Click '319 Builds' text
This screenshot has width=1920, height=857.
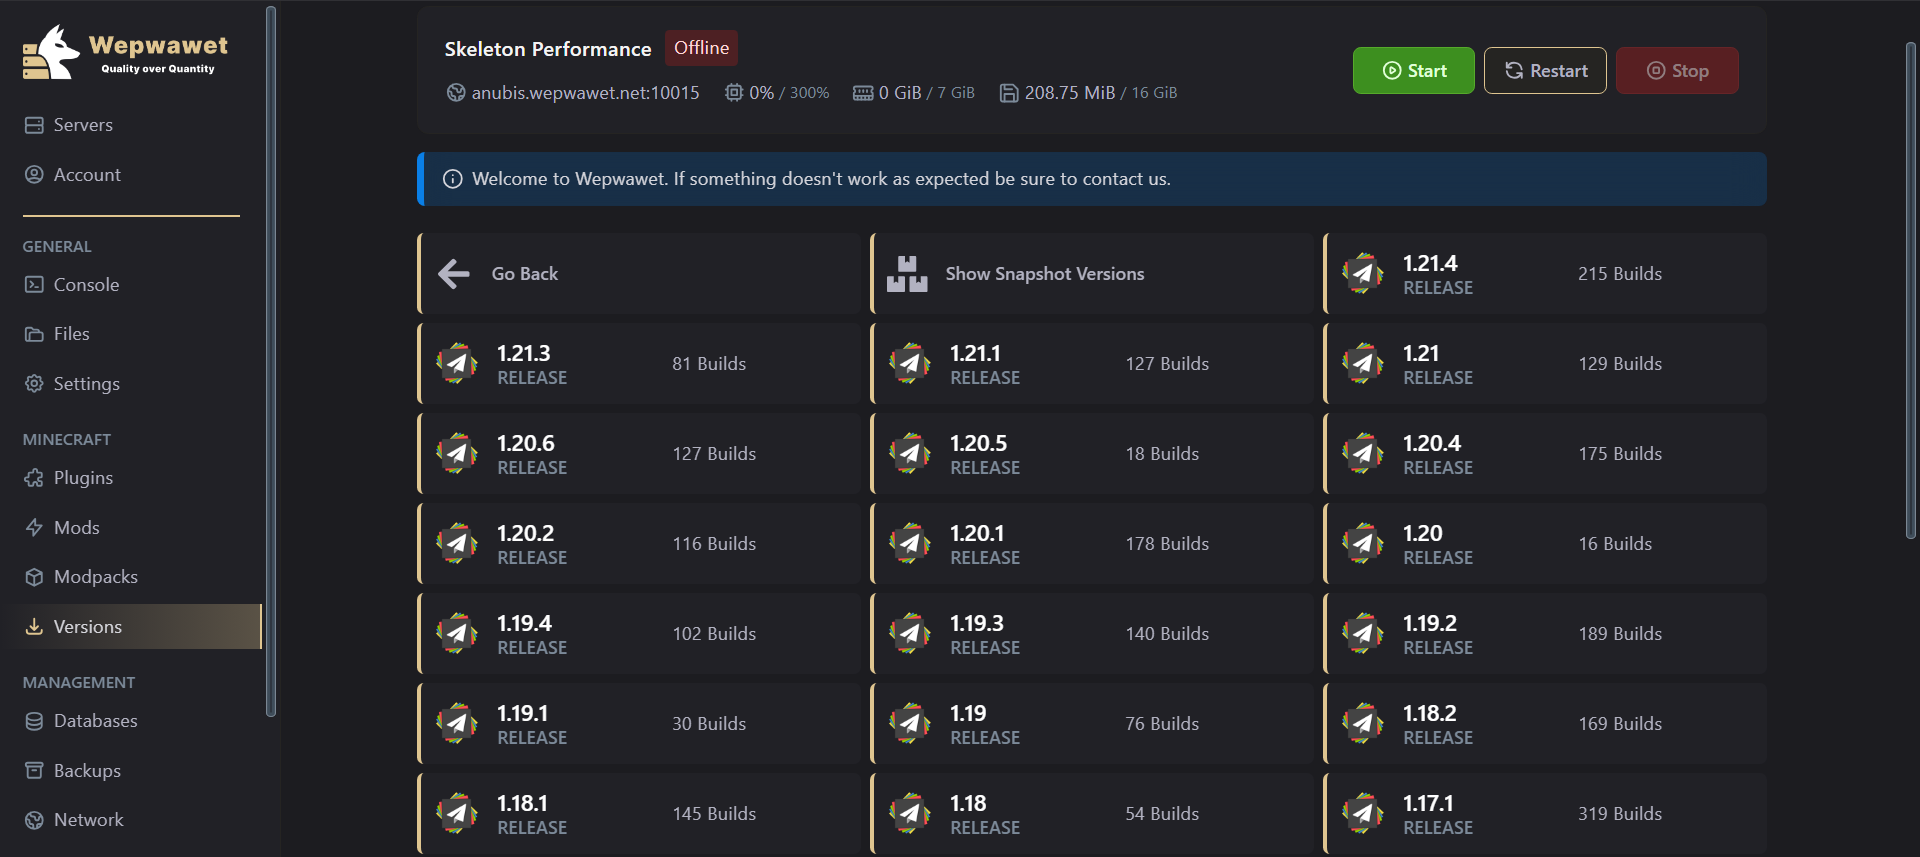point(1620,814)
